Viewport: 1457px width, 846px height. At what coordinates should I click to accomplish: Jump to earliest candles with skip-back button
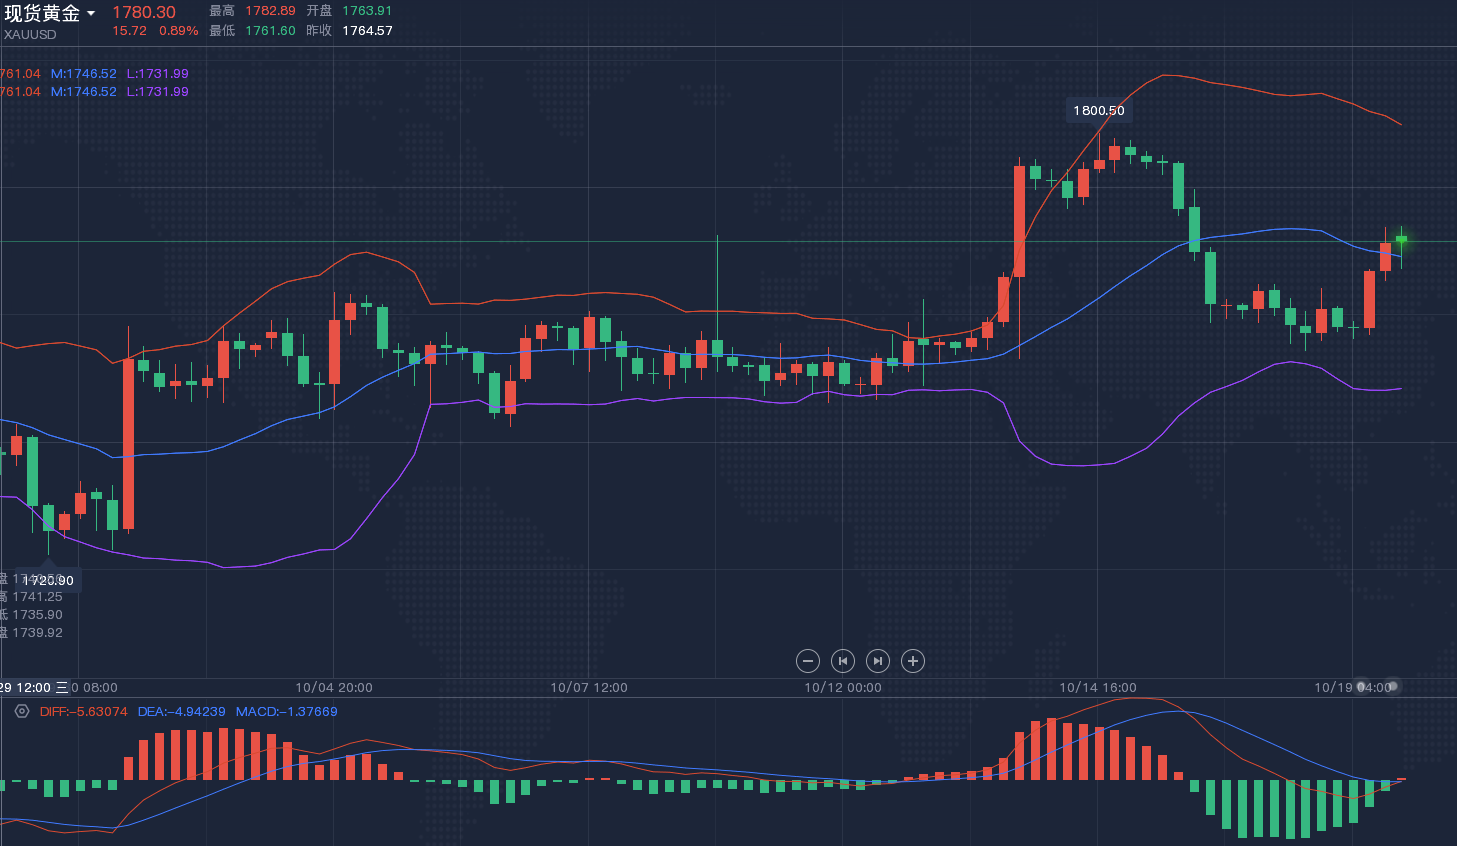(x=843, y=661)
